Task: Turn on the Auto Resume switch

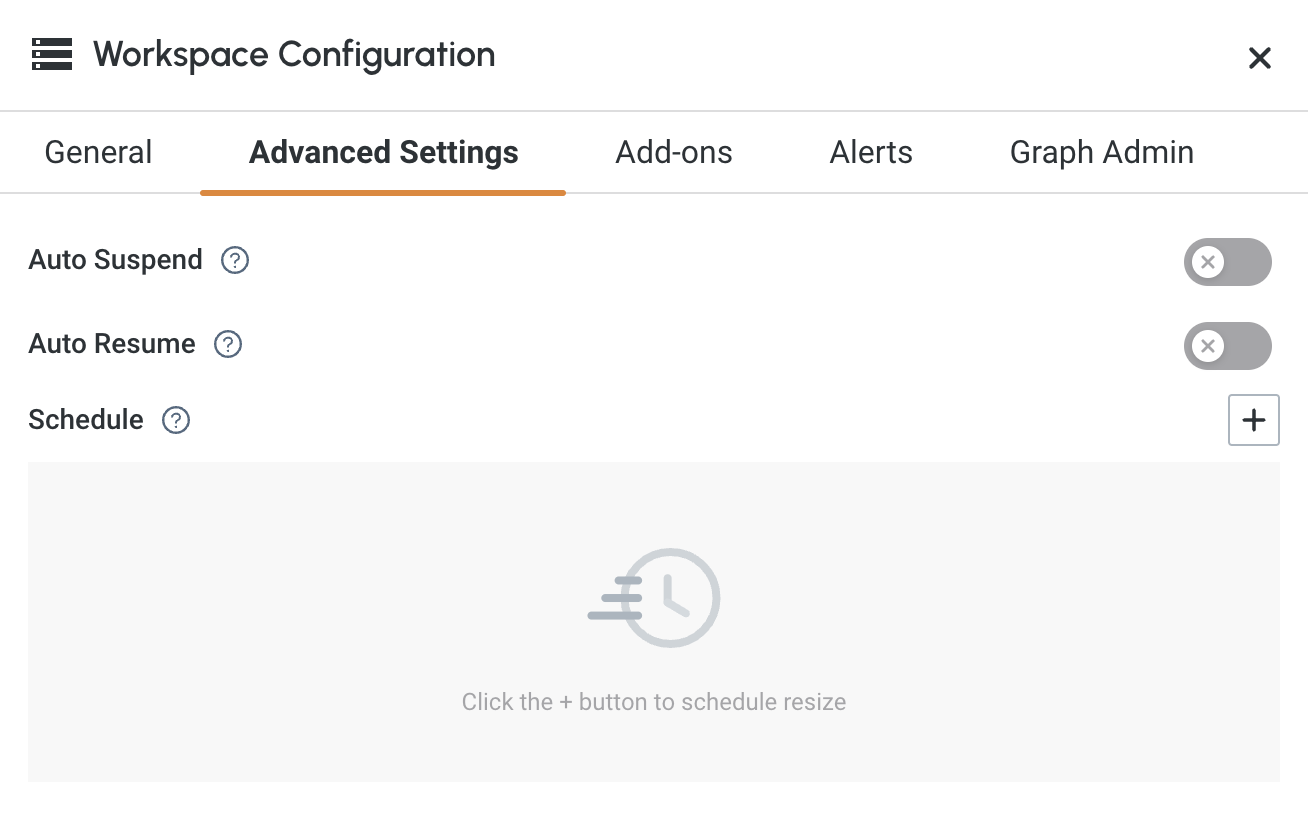Action: pyautogui.click(x=1227, y=346)
